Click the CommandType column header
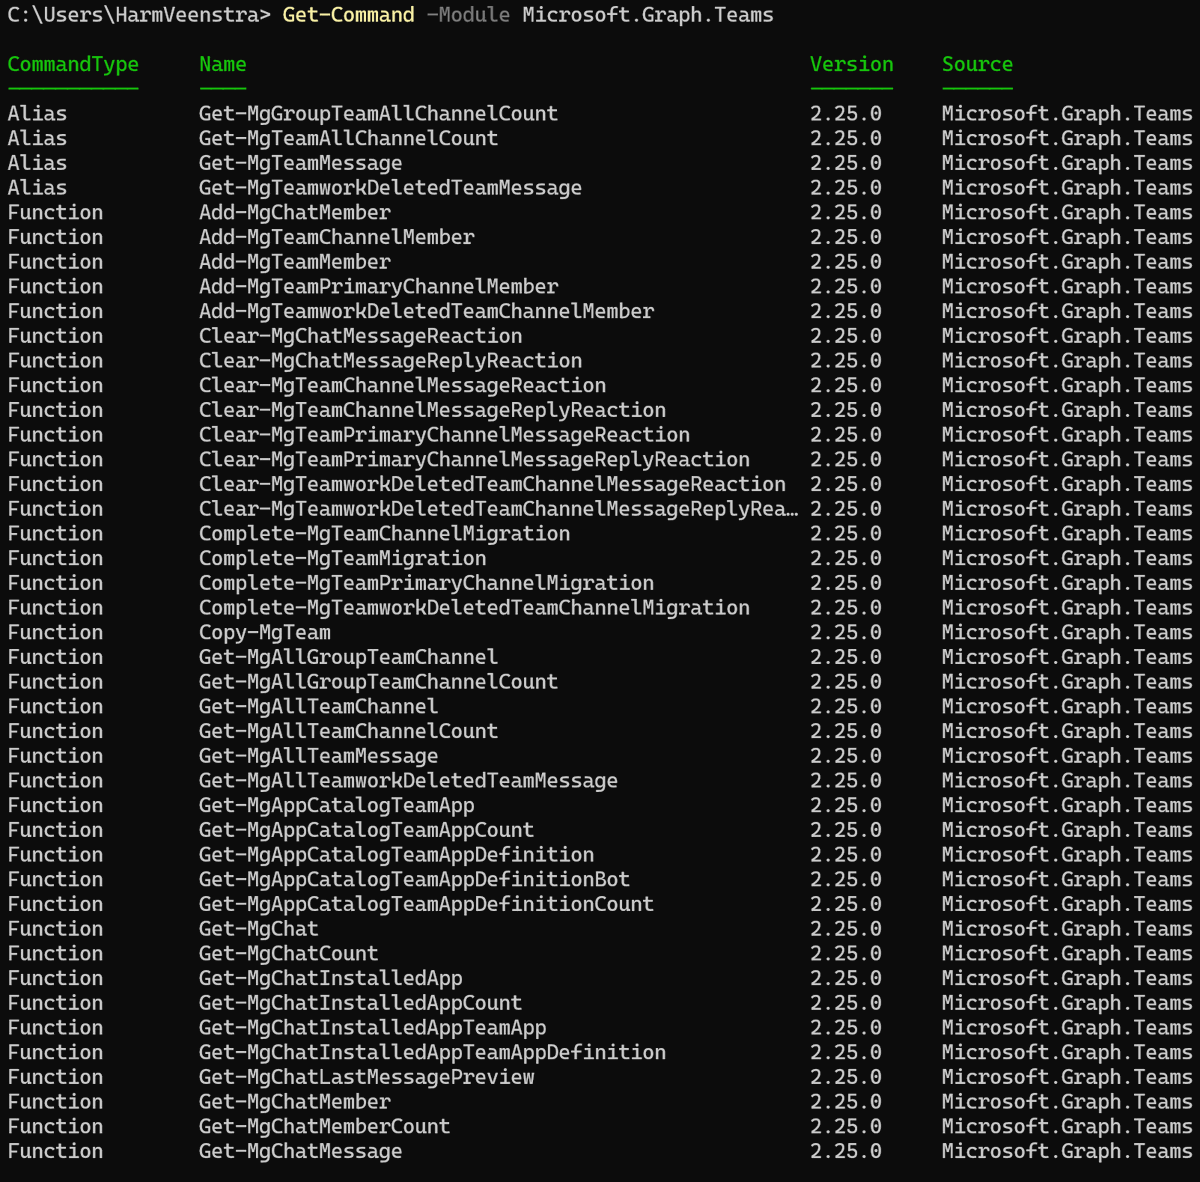 tap(73, 64)
